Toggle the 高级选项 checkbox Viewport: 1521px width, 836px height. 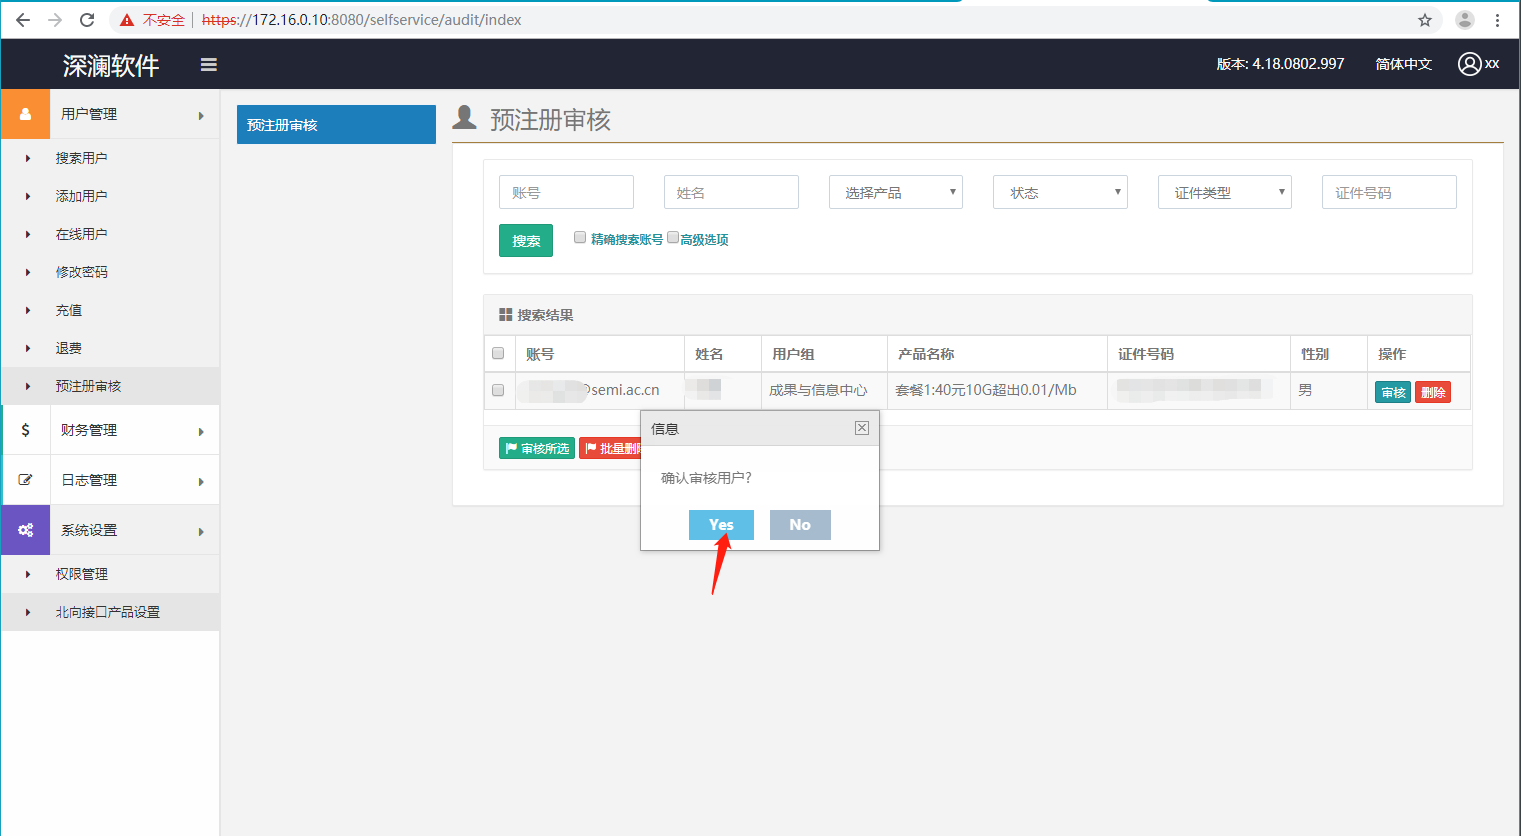click(x=673, y=237)
